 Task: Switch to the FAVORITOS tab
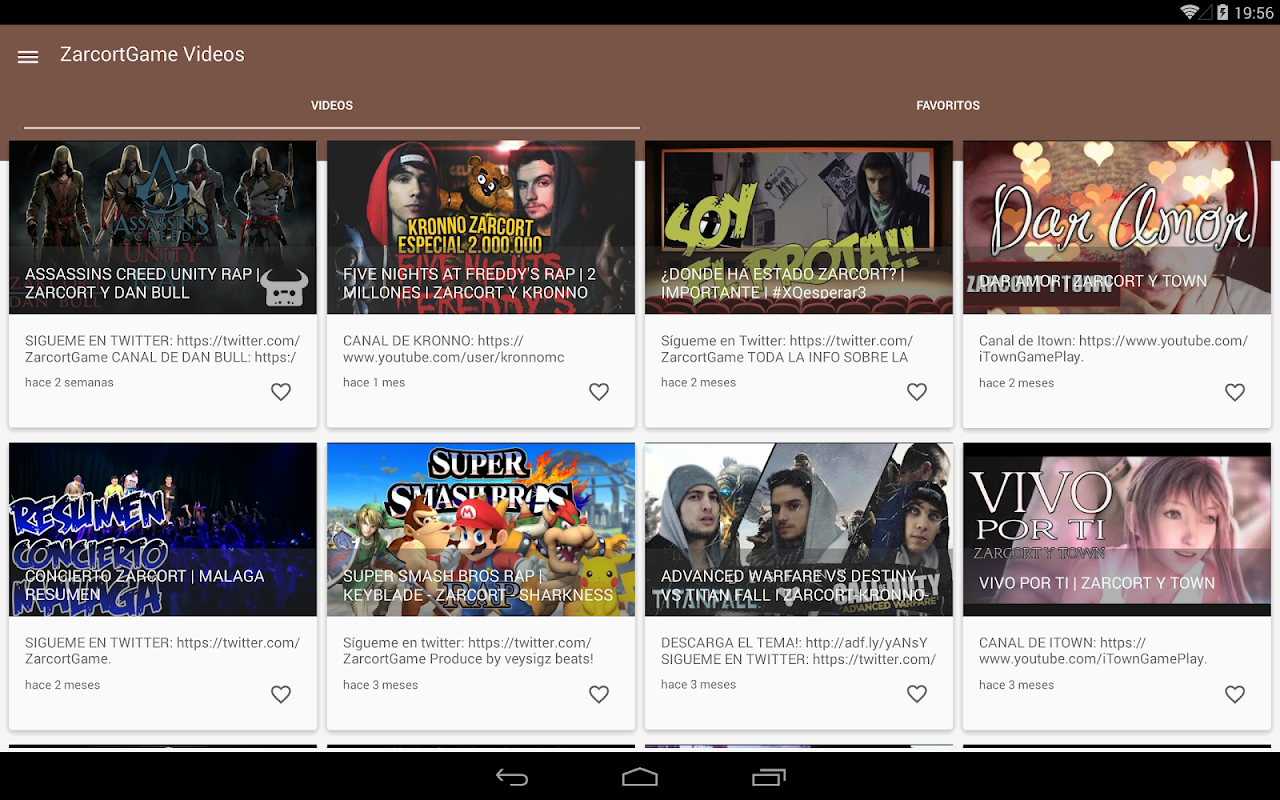click(948, 105)
